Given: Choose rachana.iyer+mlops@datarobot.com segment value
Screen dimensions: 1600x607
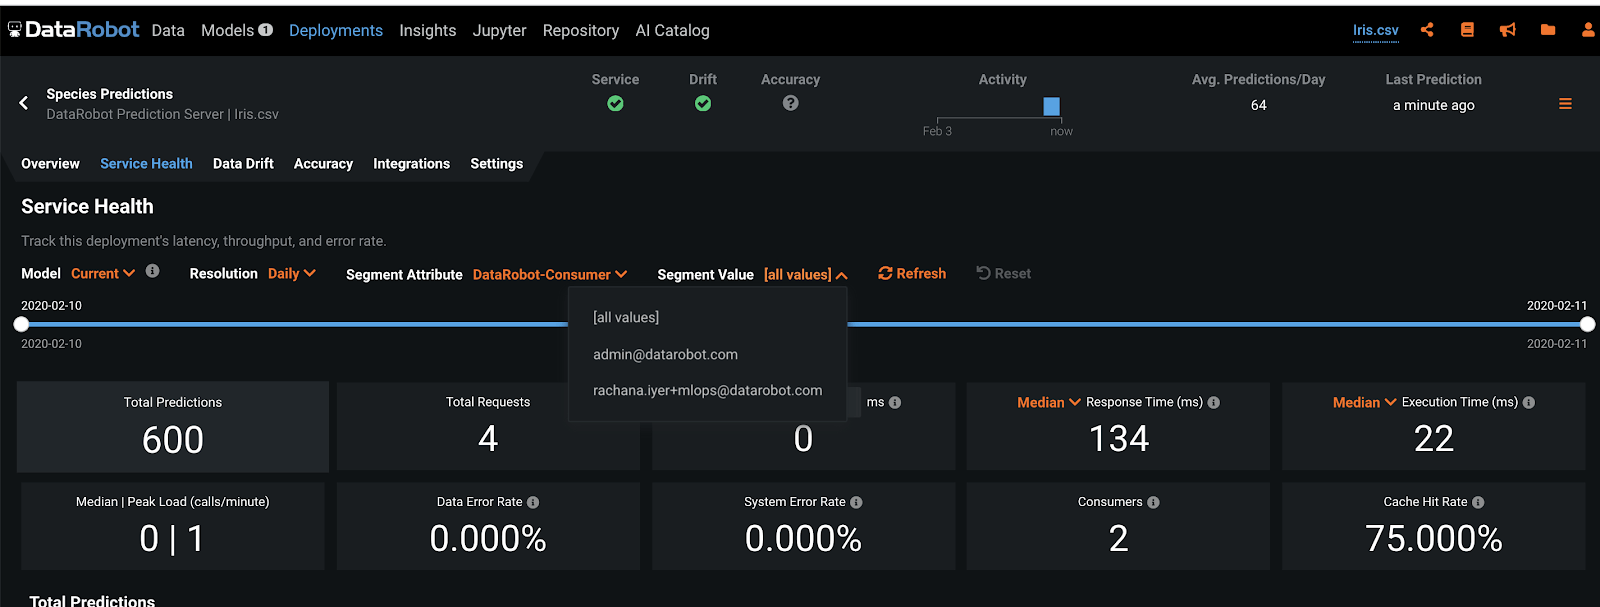Looking at the screenshot, I should click(708, 390).
